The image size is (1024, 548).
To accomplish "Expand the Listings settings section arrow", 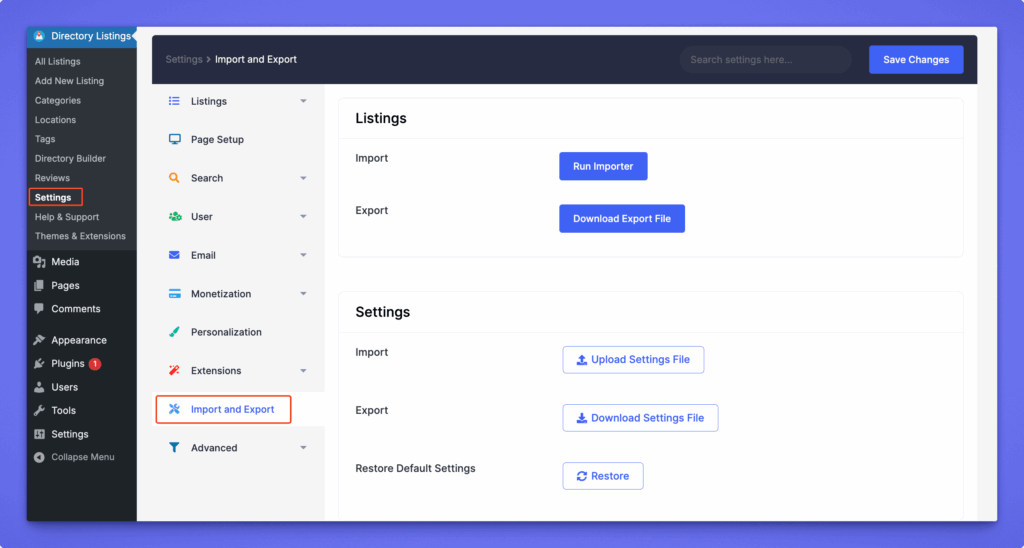I will click(303, 101).
